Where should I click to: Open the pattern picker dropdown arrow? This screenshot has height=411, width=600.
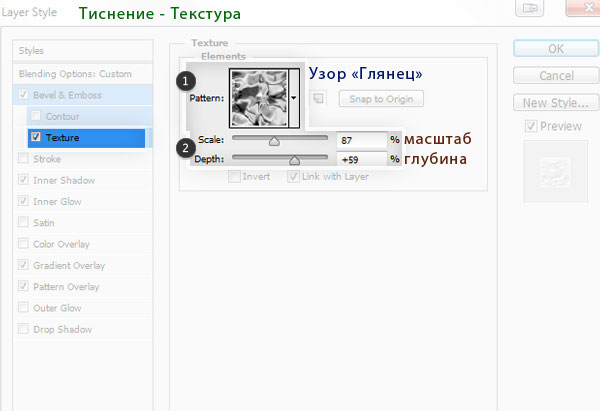(x=294, y=98)
